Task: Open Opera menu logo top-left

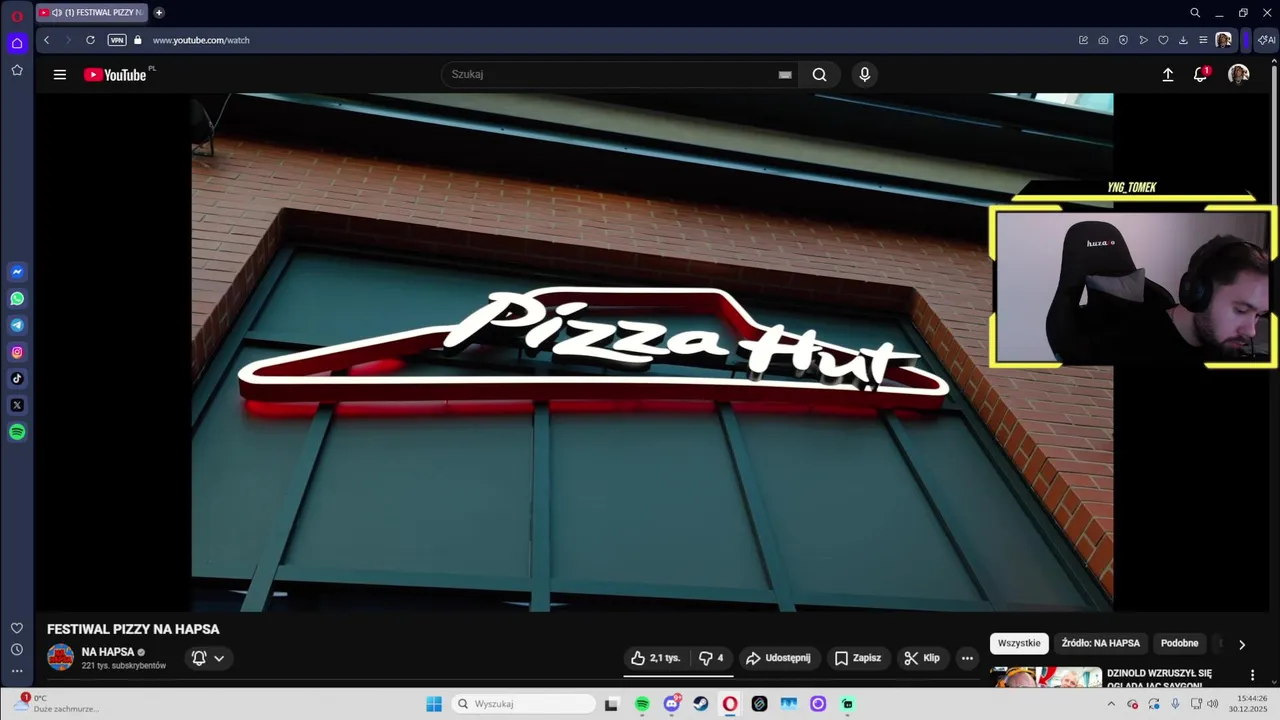Action: click(x=17, y=15)
